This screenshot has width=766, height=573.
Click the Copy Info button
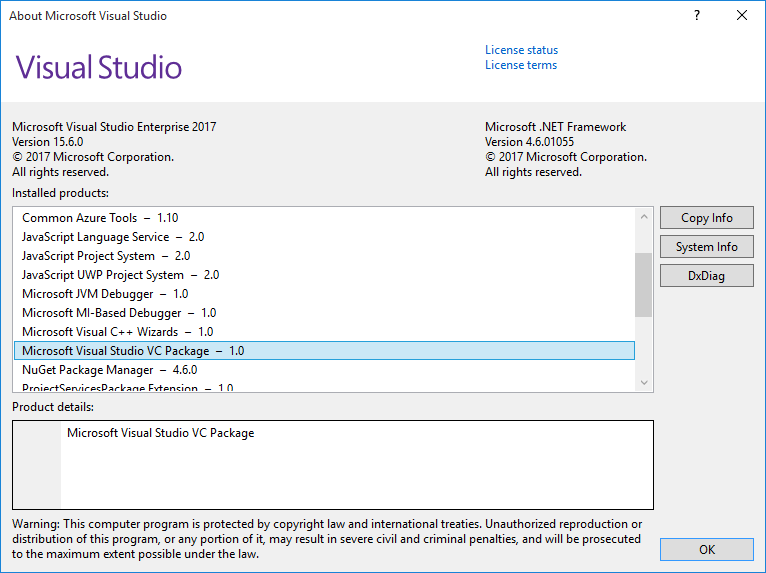tap(706, 218)
